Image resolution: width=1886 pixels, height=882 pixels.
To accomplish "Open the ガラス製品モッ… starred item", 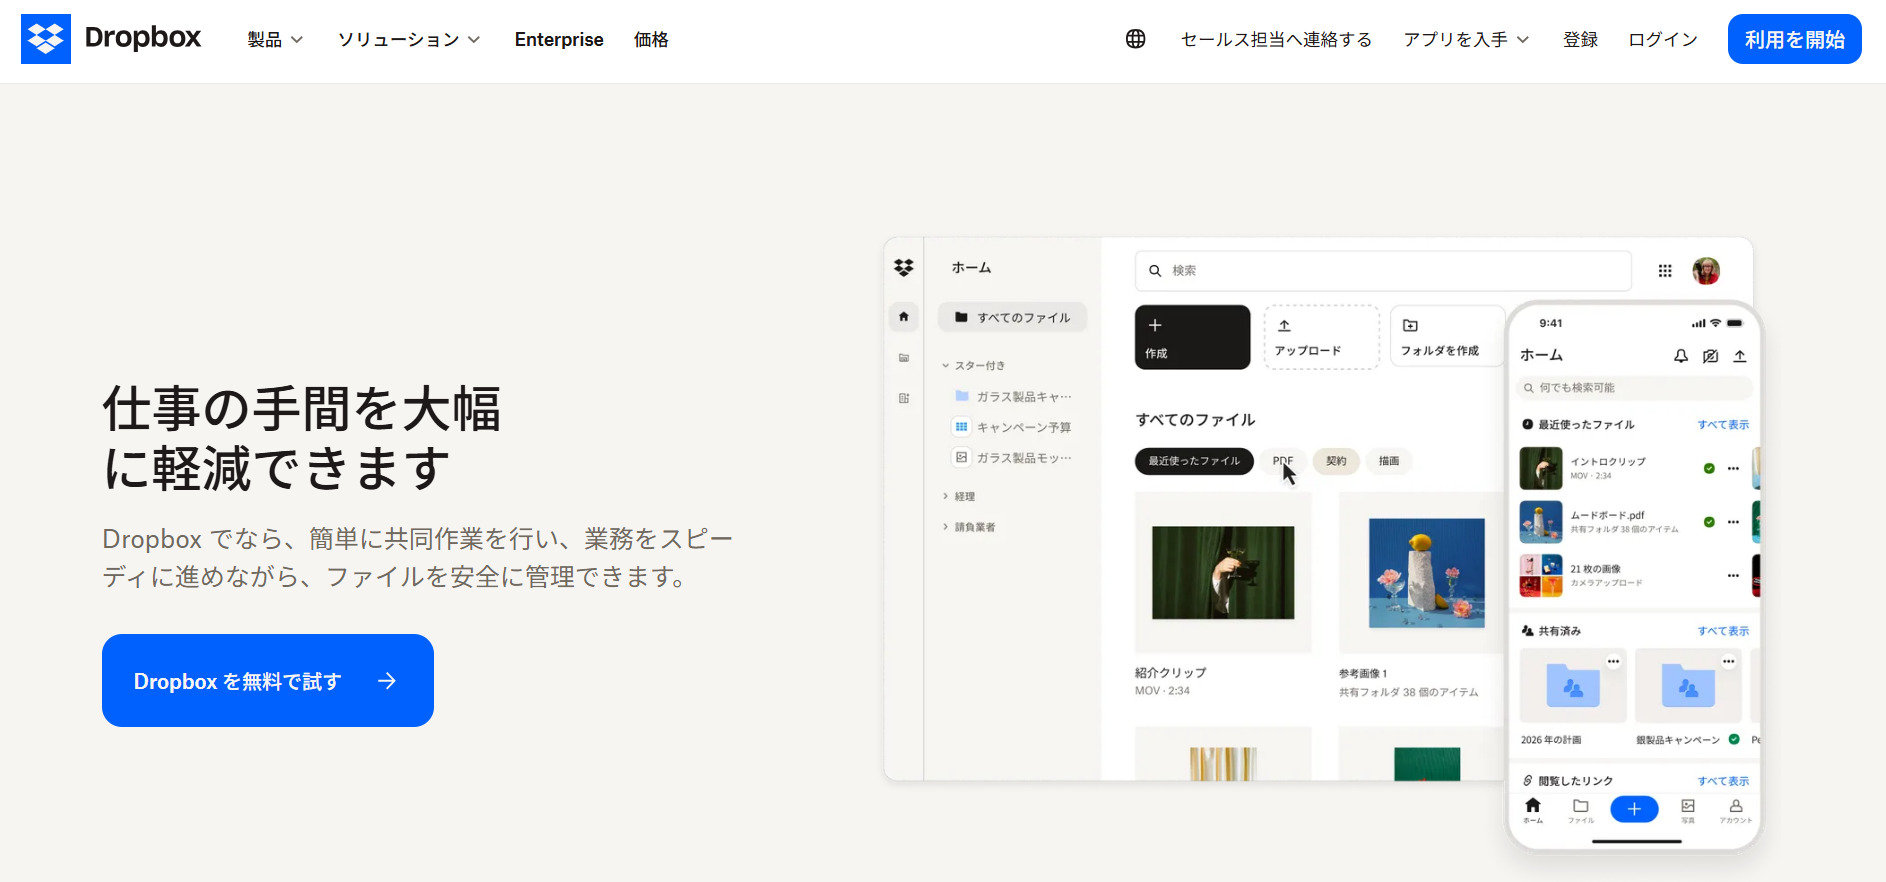I will 1013,458.
